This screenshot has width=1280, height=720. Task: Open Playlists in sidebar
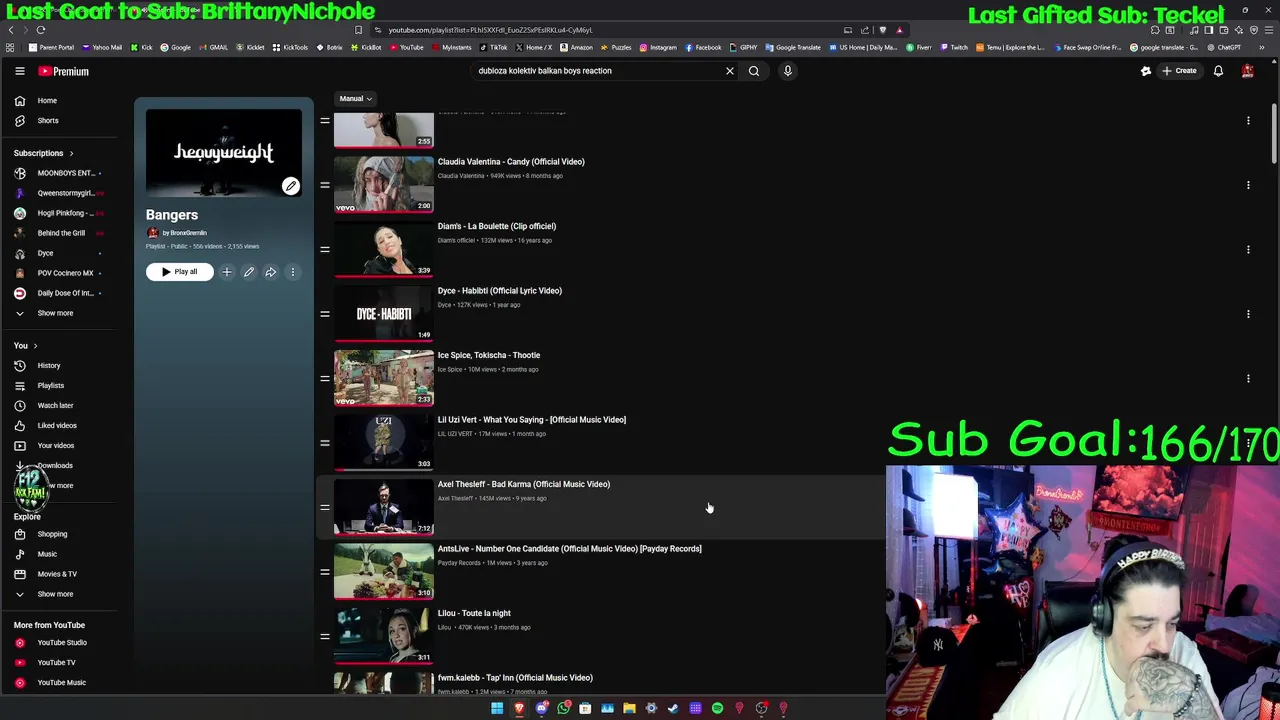click(50, 386)
